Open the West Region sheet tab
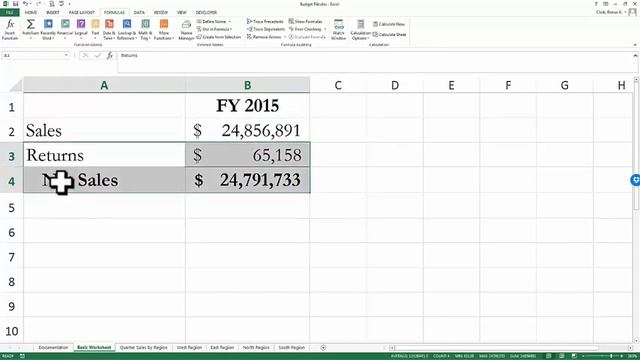 tap(189, 347)
